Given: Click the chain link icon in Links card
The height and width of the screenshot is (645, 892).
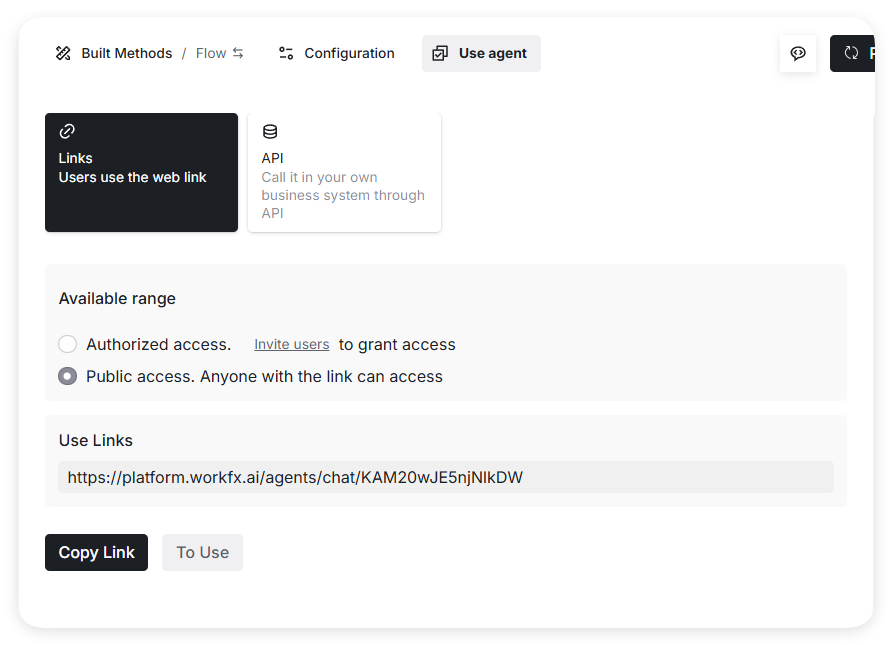Looking at the screenshot, I should coord(67,131).
